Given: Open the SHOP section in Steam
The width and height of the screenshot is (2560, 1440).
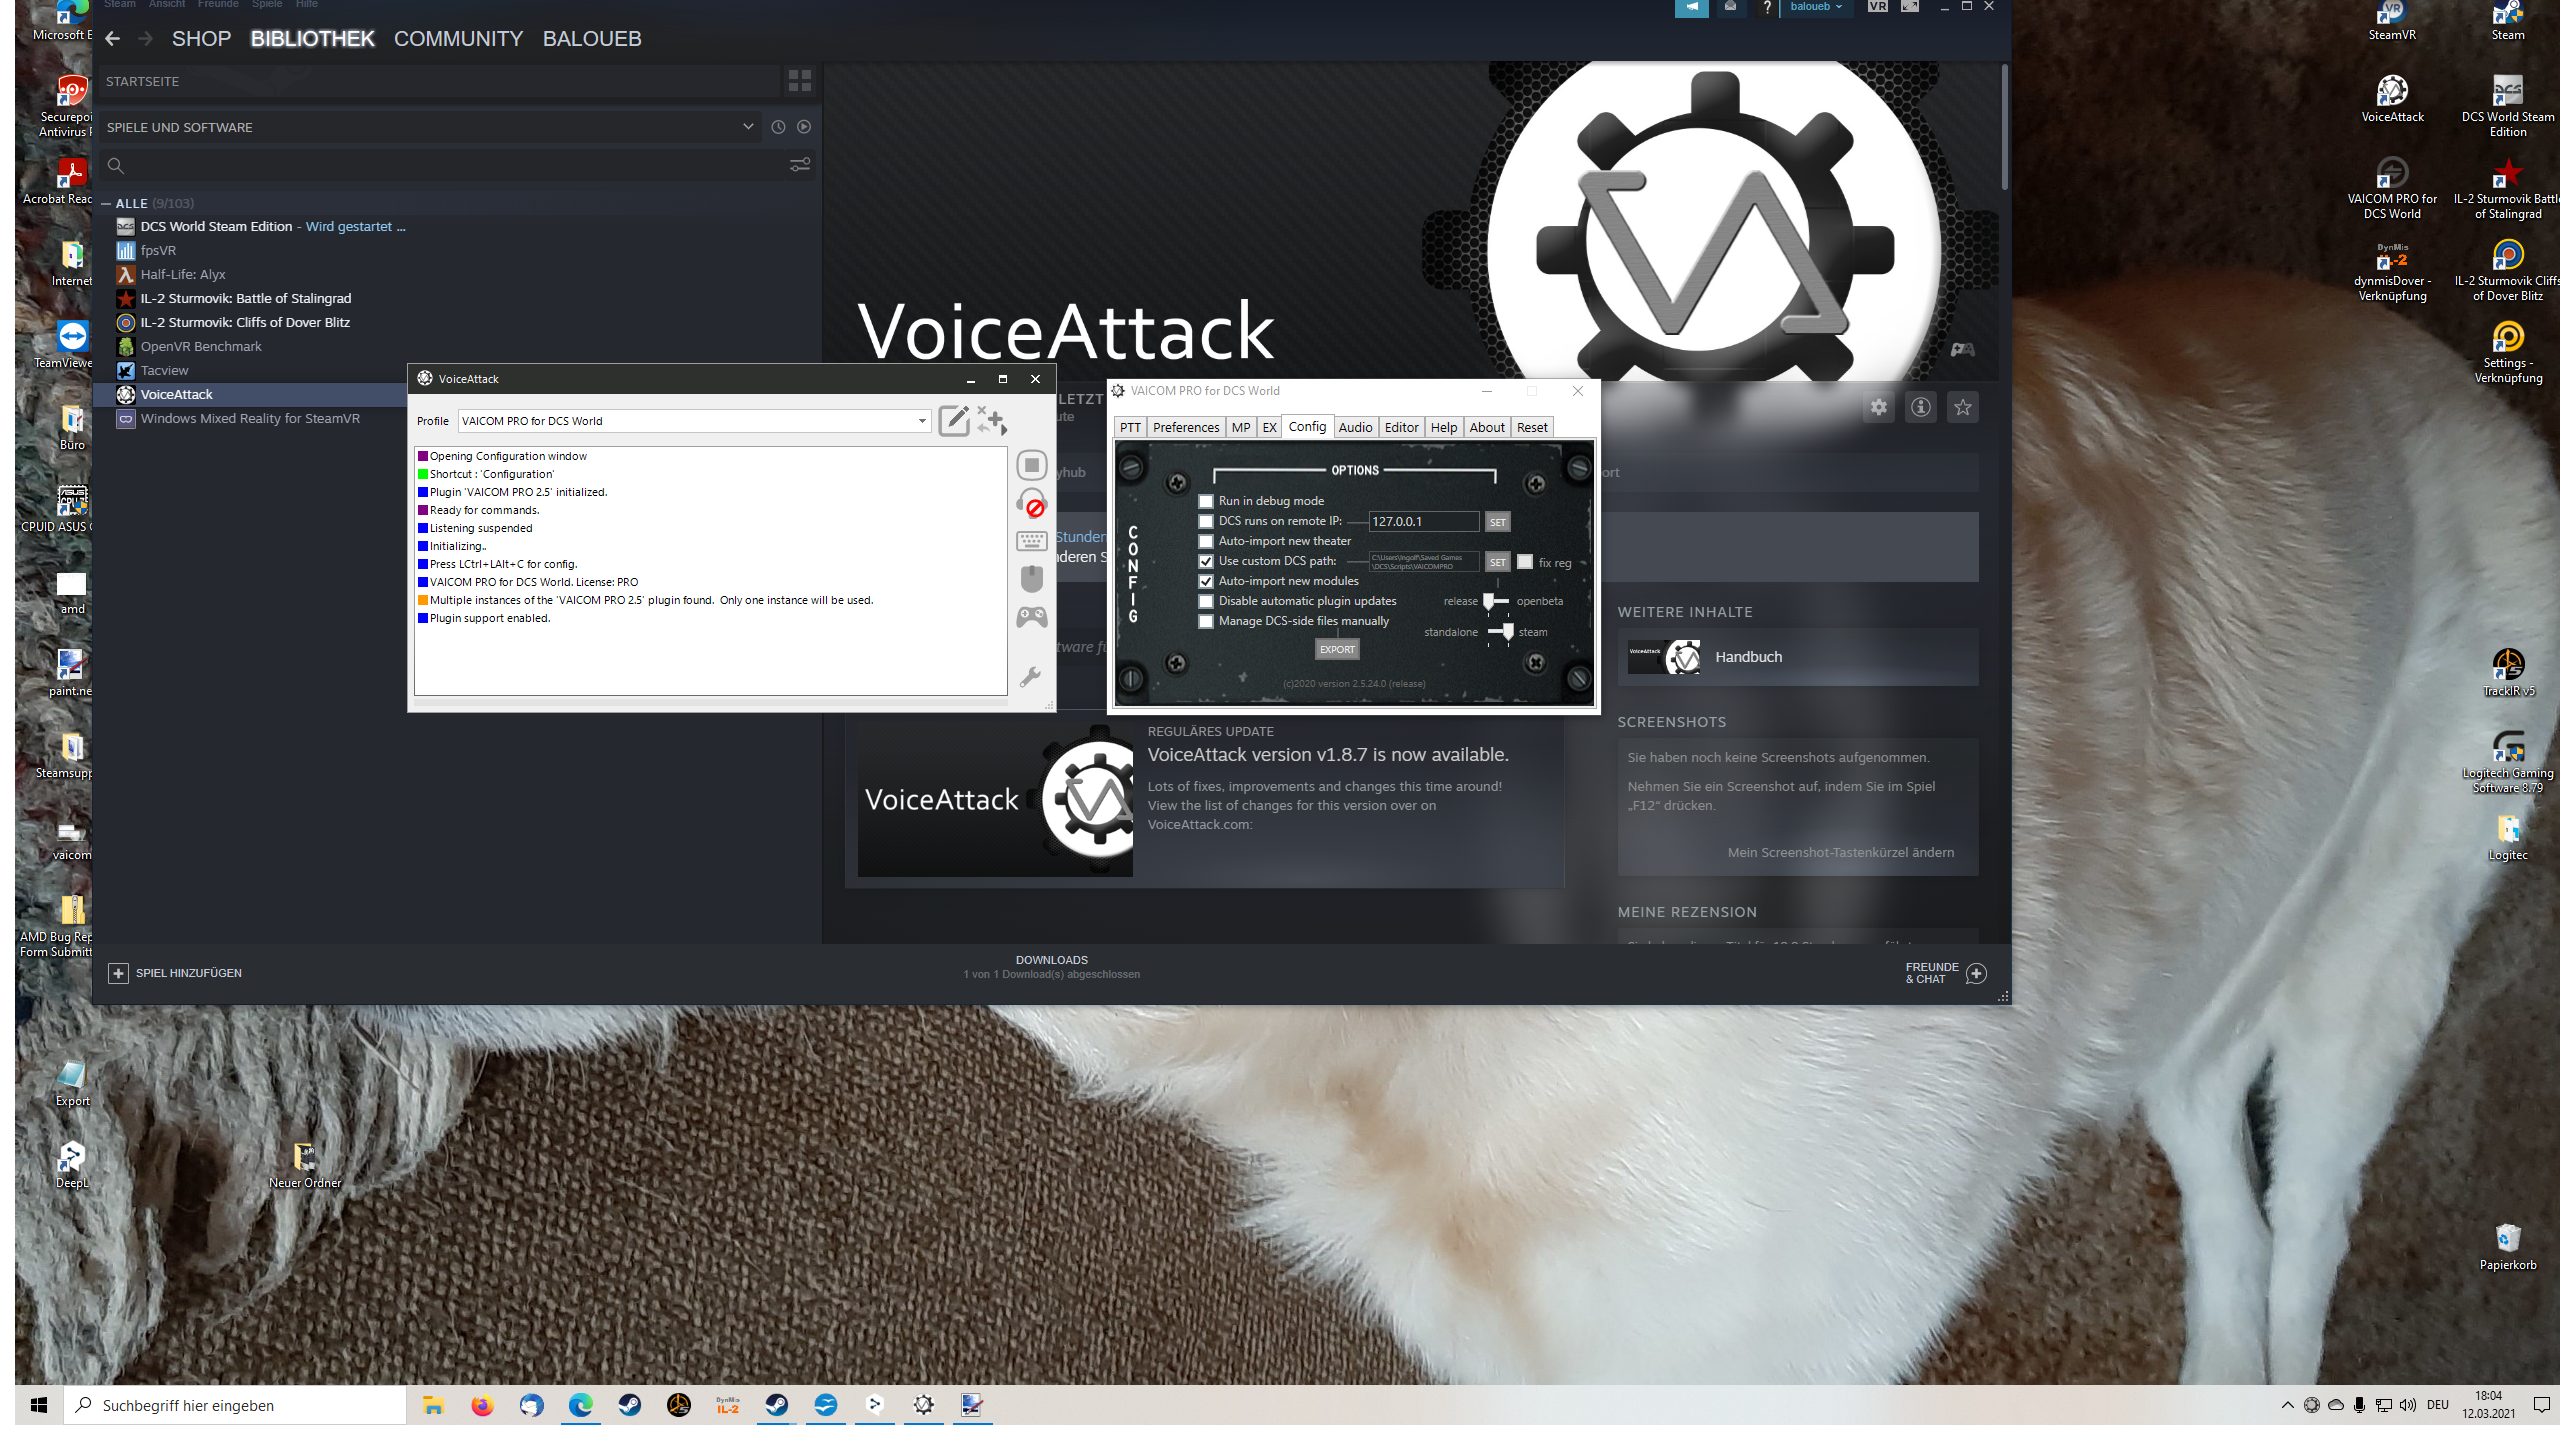Looking at the screenshot, I should [201, 38].
